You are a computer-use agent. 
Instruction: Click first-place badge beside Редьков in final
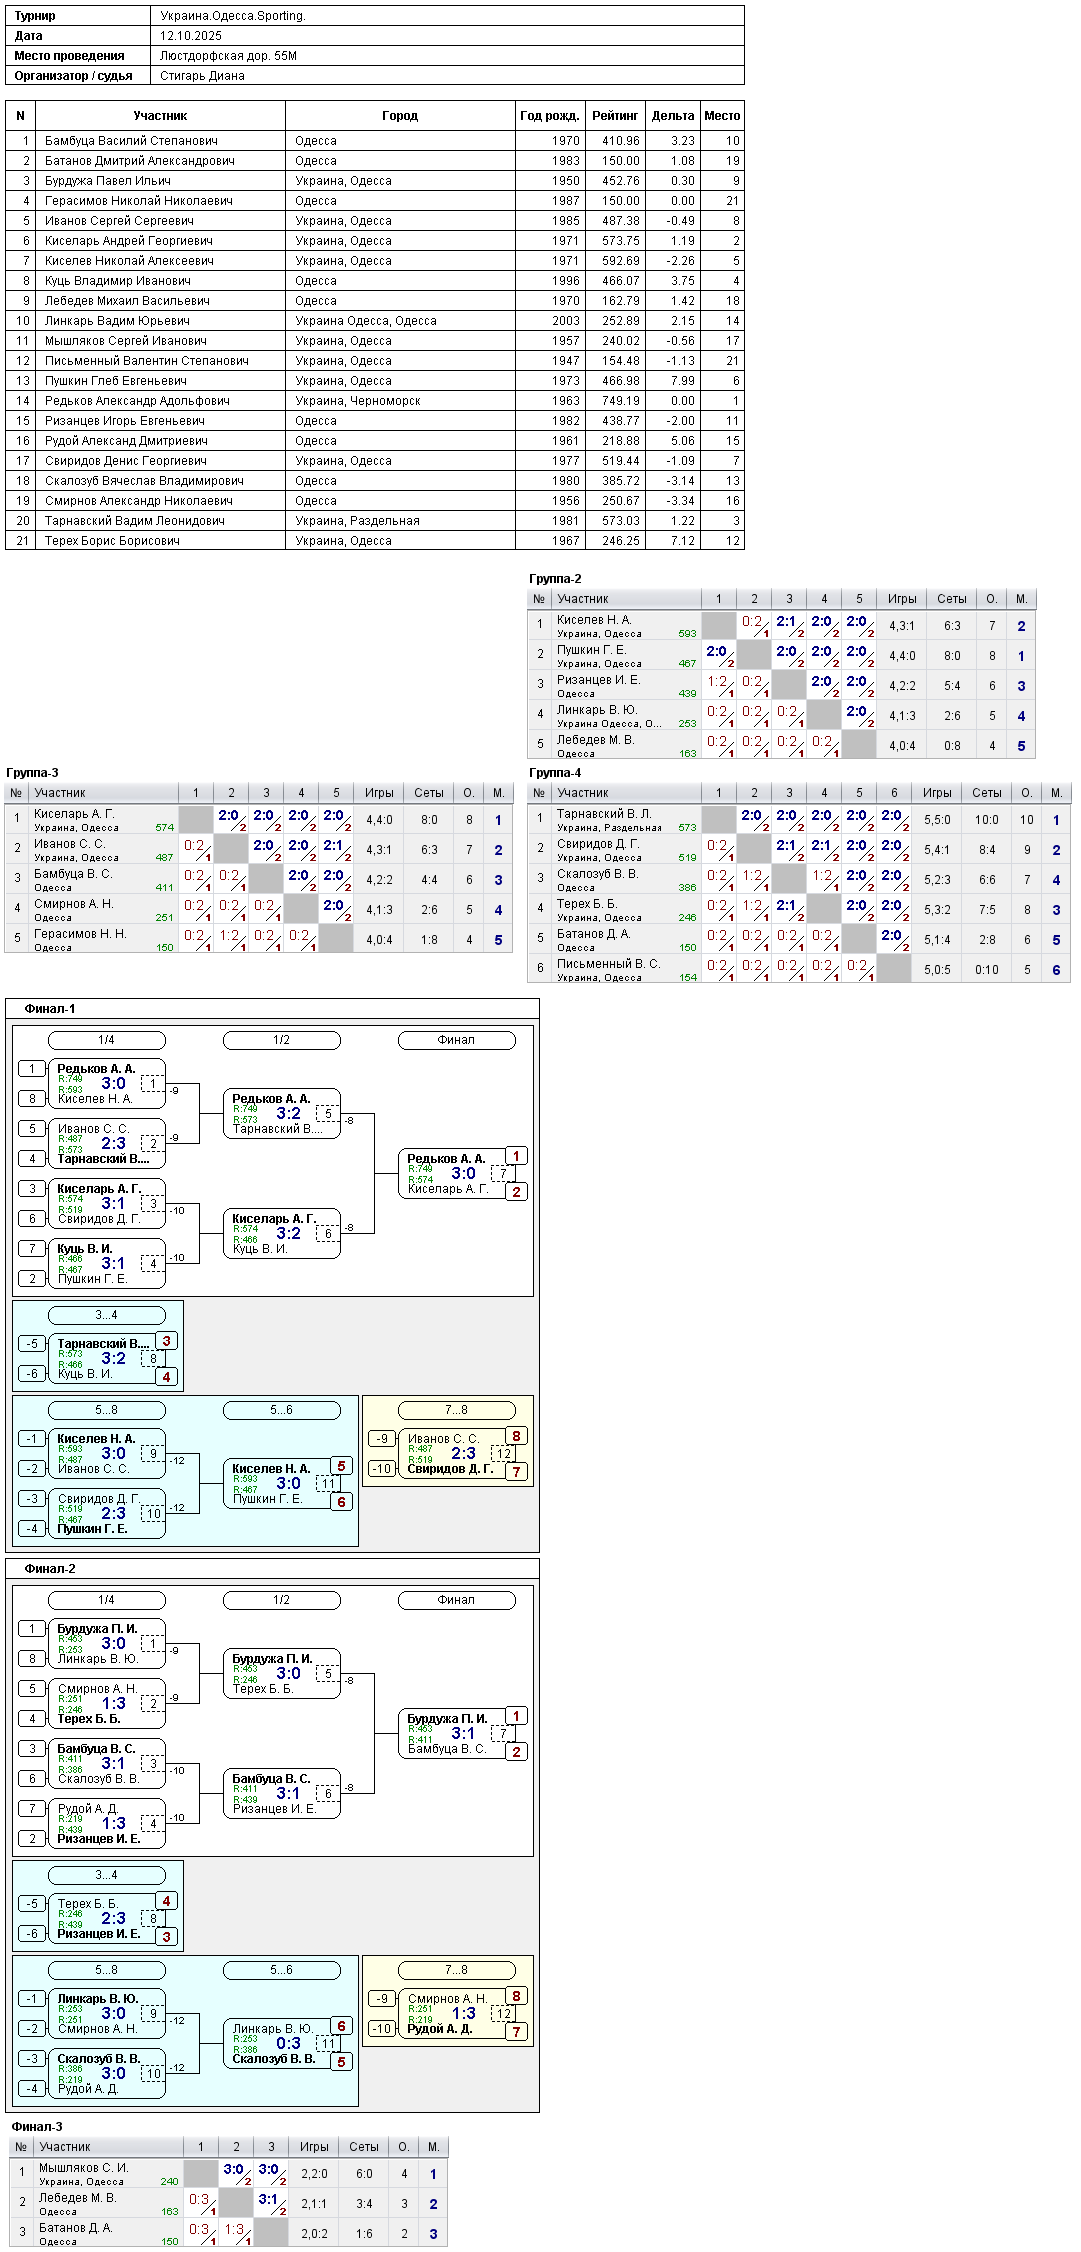click(516, 1156)
